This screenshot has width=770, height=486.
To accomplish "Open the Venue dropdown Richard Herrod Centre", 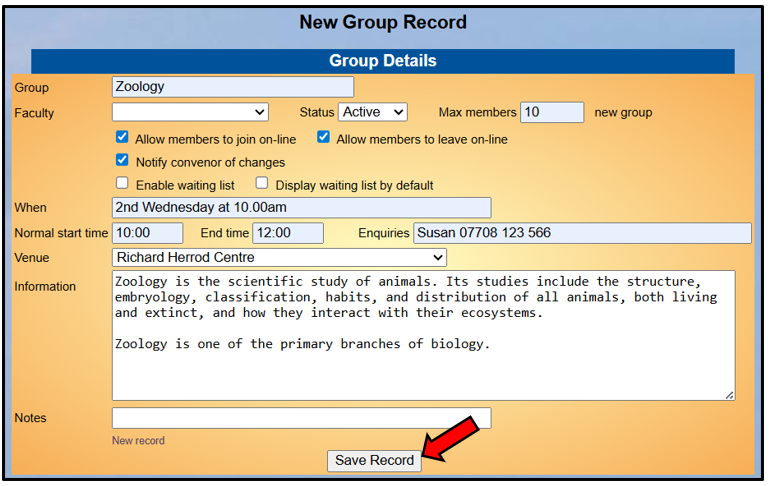I will click(x=279, y=257).
